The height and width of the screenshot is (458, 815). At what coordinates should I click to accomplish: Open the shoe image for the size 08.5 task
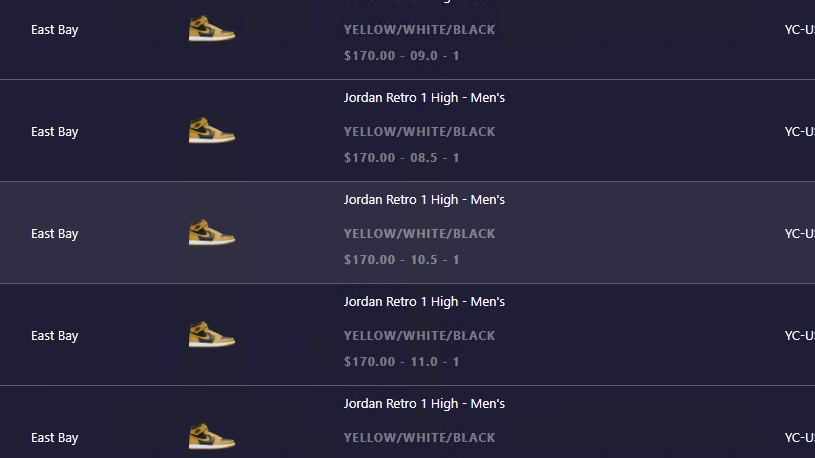tap(212, 130)
